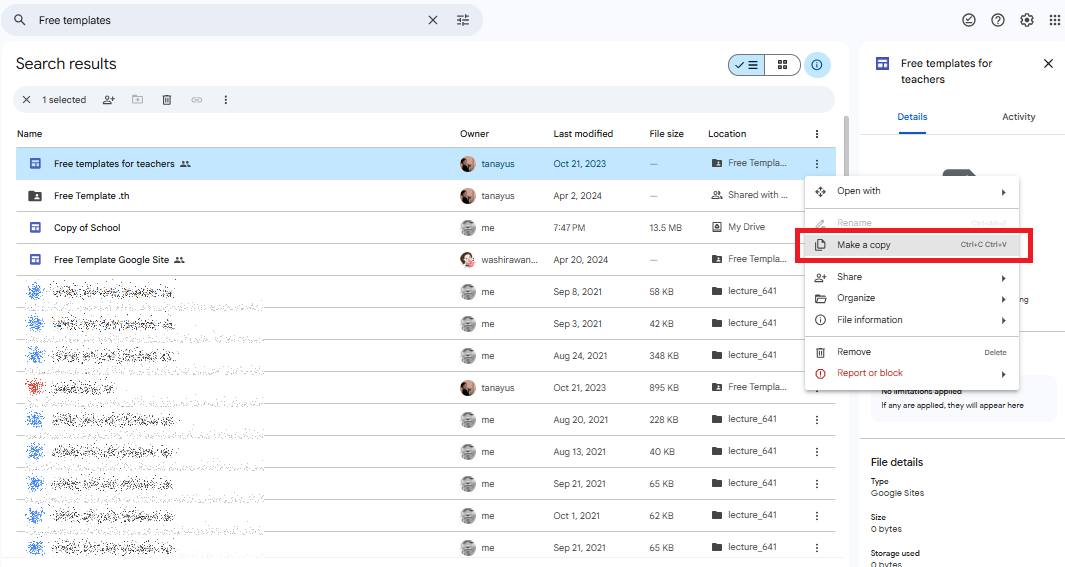
Task: Click the trash icon in selection toolbar
Action: click(167, 100)
